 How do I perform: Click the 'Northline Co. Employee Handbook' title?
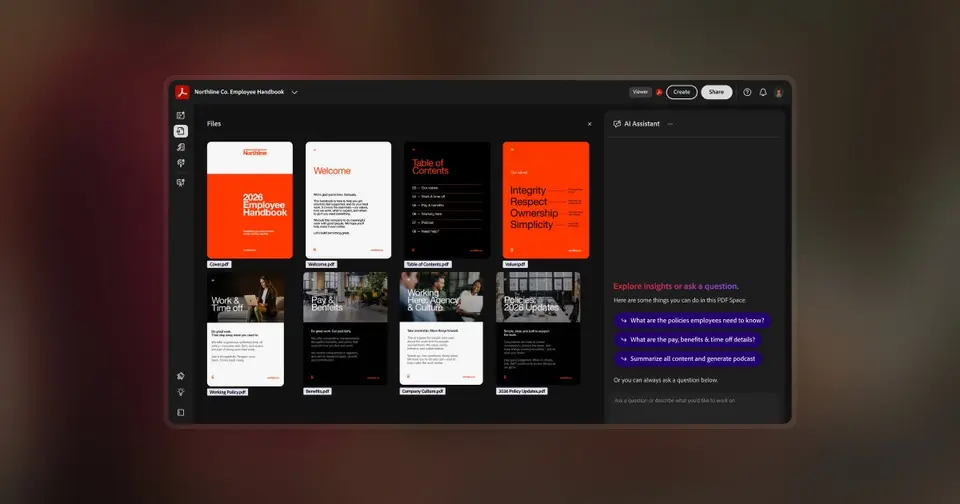(239, 92)
